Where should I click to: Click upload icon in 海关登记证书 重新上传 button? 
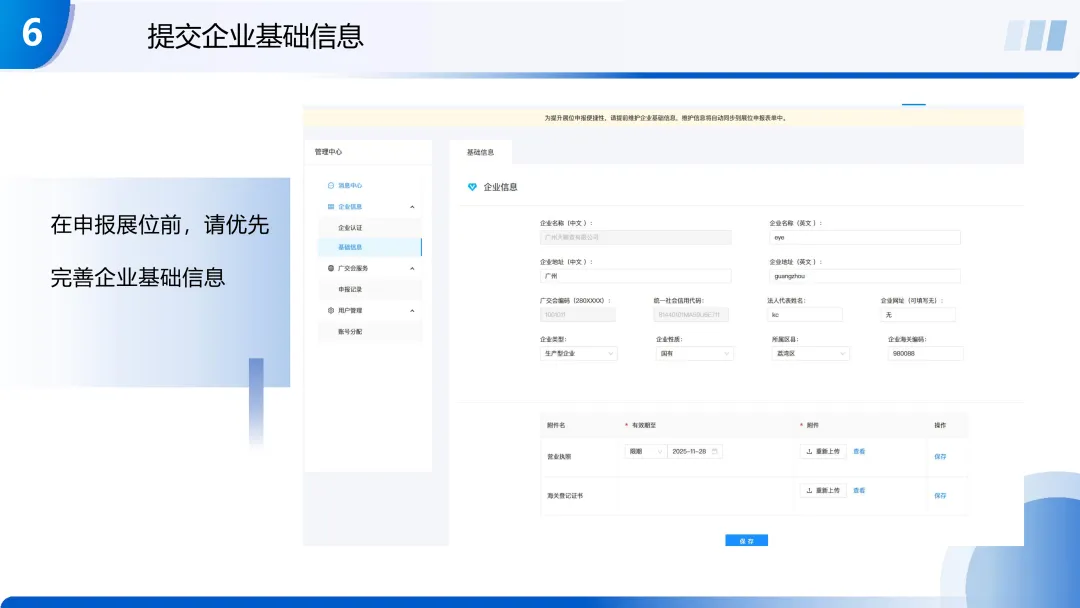coord(809,490)
